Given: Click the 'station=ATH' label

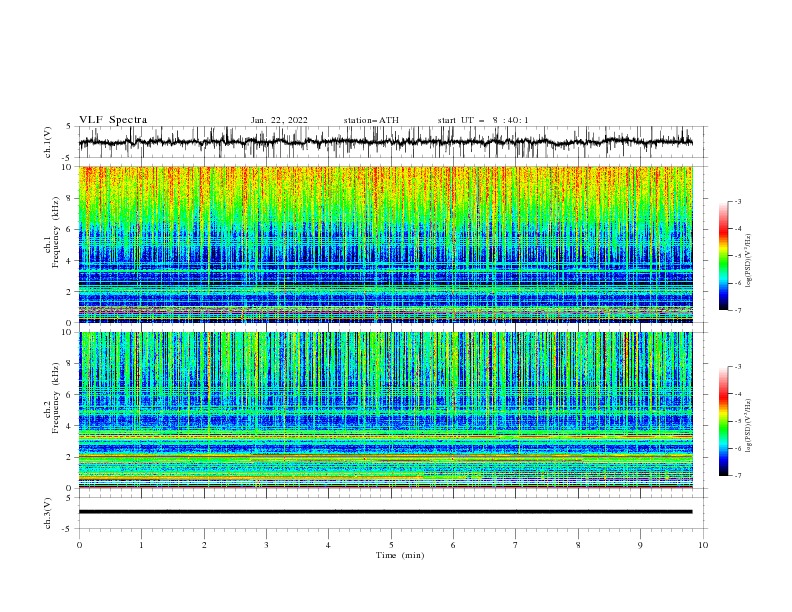Looking at the screenshot, I should click(x=371, y=120).
